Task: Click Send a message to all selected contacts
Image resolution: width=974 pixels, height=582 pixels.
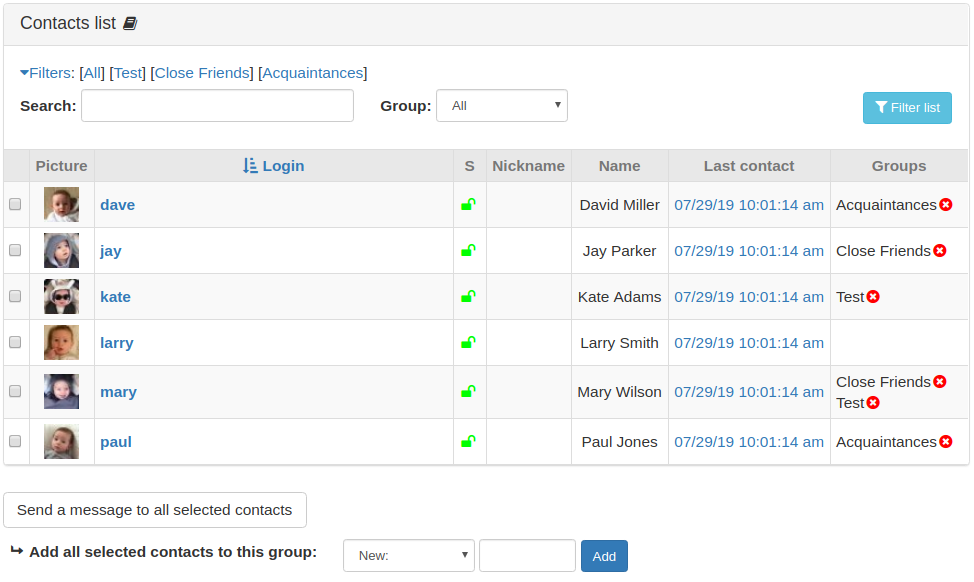Action: coord(155,510)
